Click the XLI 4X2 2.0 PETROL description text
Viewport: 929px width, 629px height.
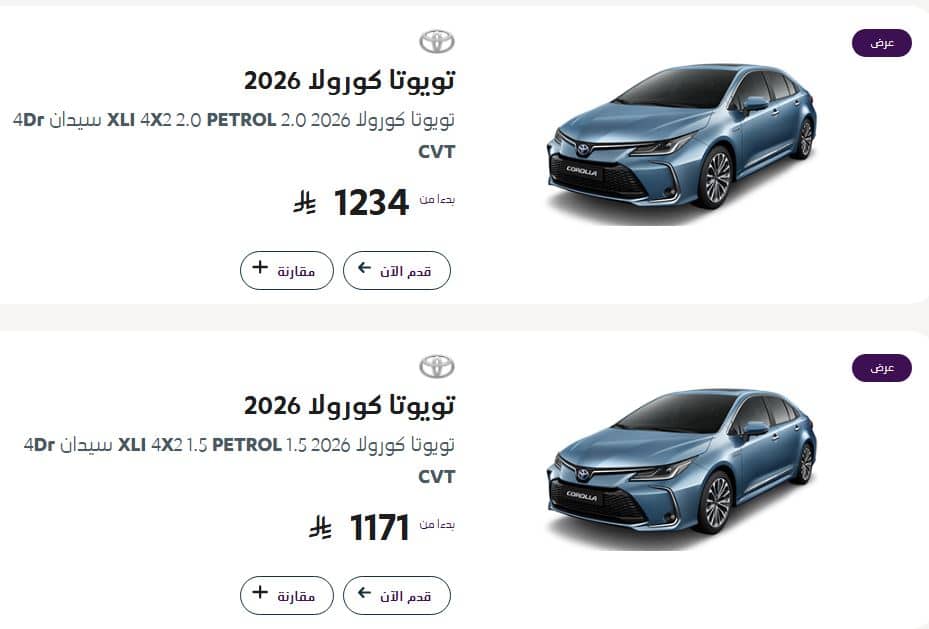240,120
